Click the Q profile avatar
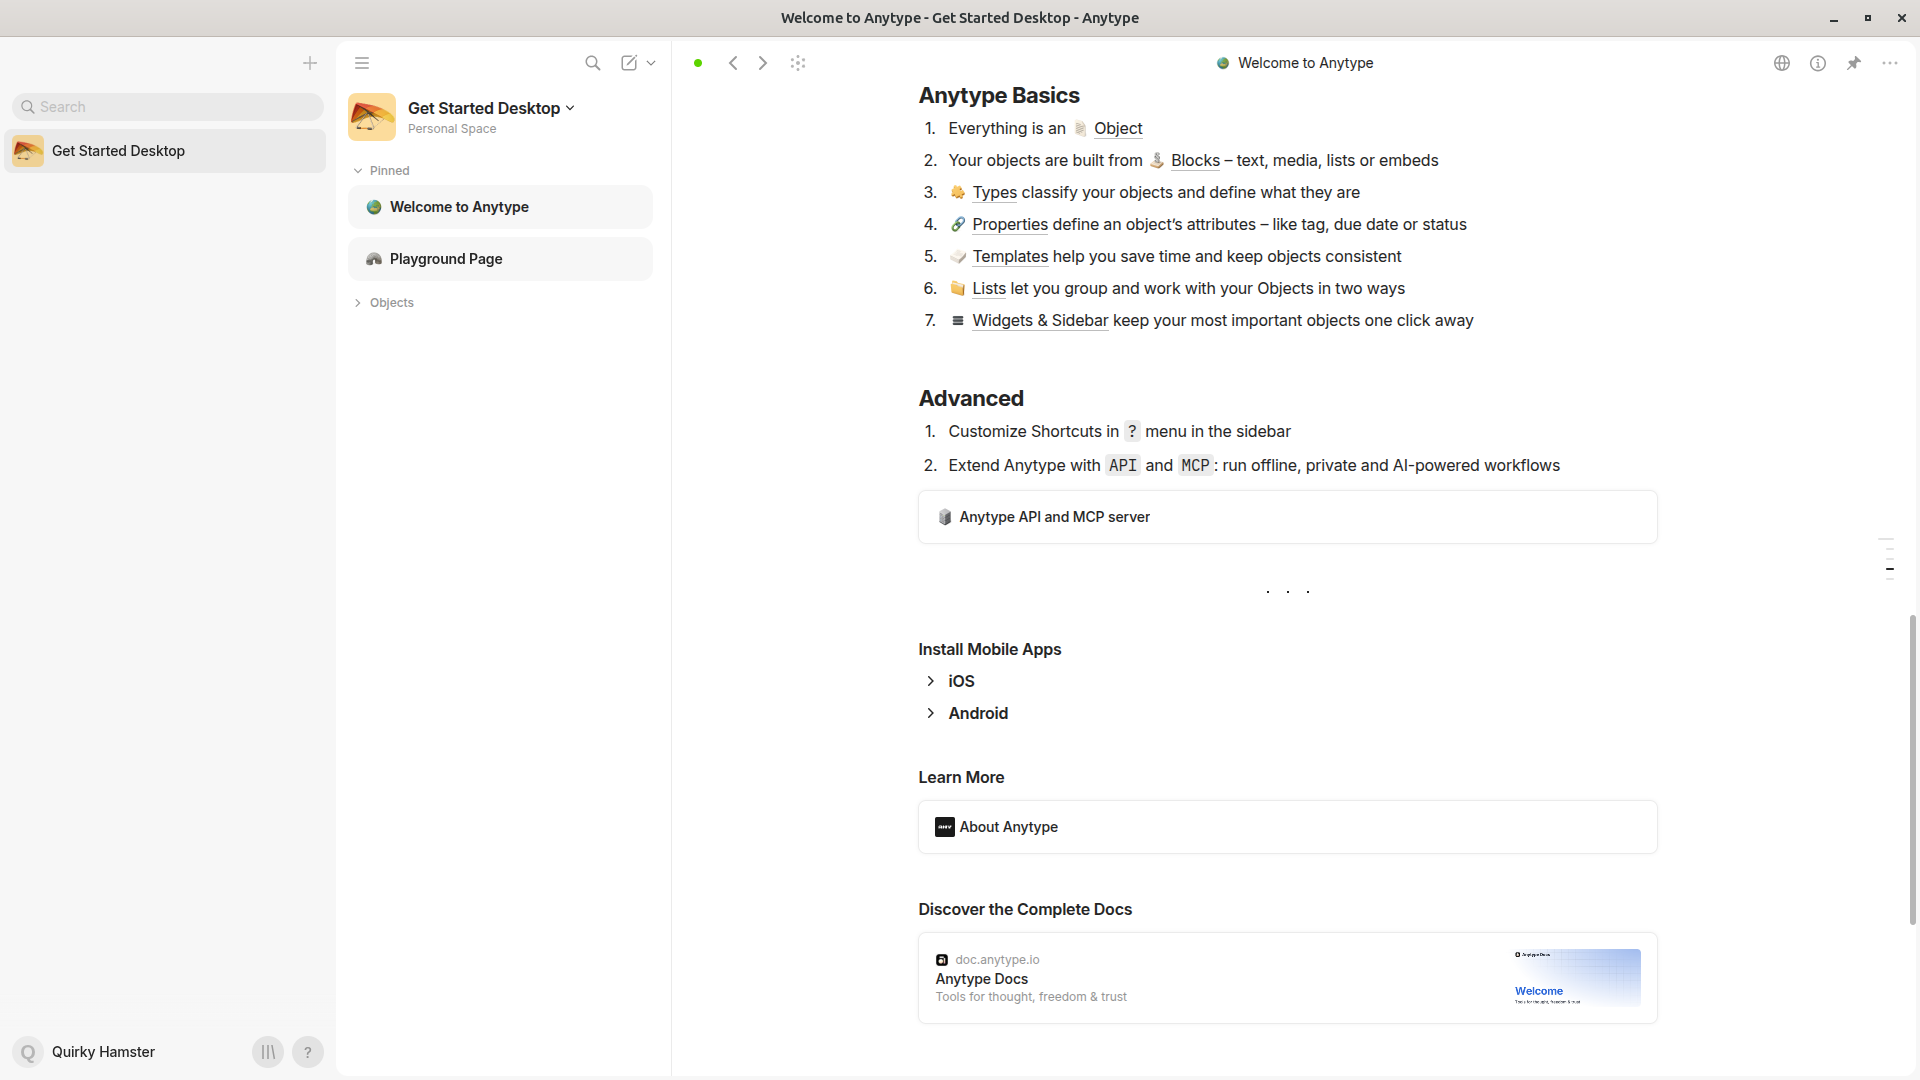This screenshot has height=1080, width=1920. 28,1052
